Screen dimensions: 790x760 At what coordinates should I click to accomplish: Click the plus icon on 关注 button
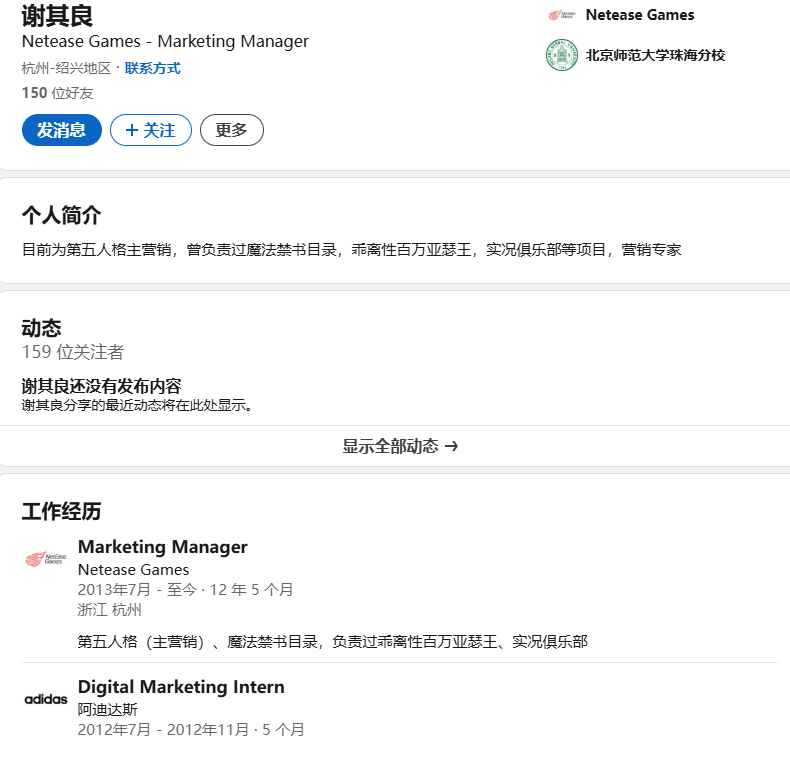[131, 130]
